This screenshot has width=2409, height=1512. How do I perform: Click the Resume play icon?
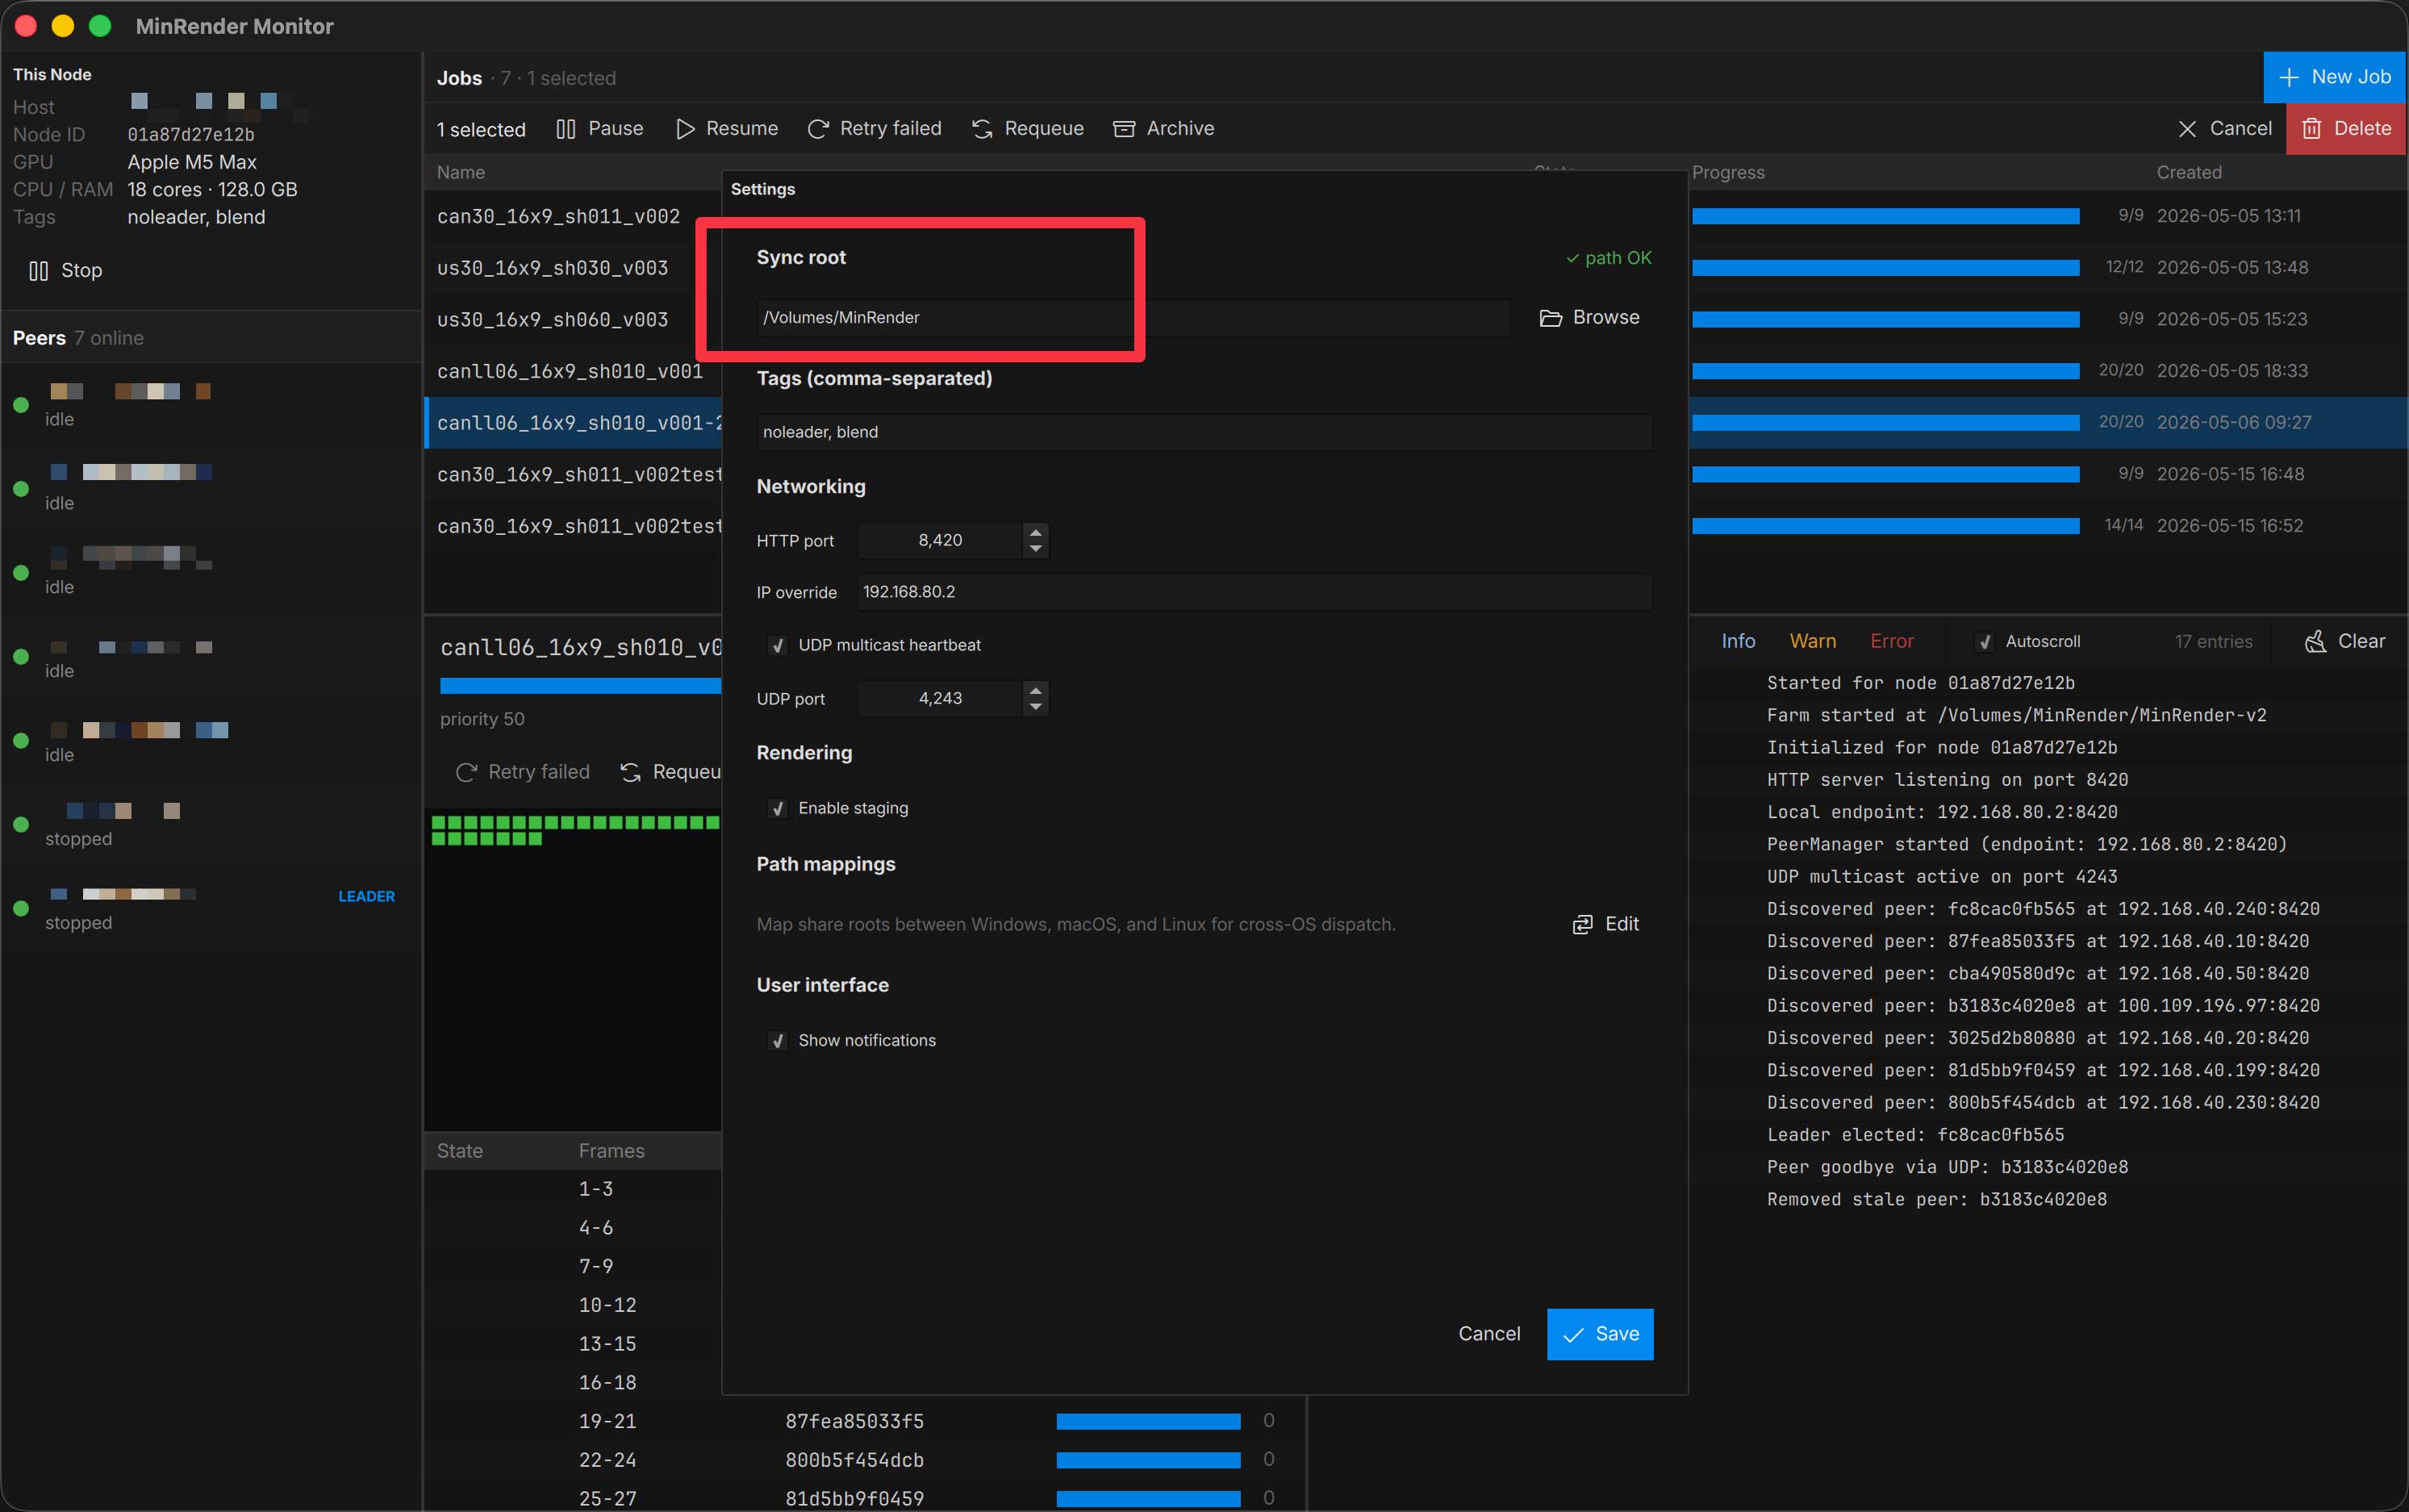click(x=685, y=129)
